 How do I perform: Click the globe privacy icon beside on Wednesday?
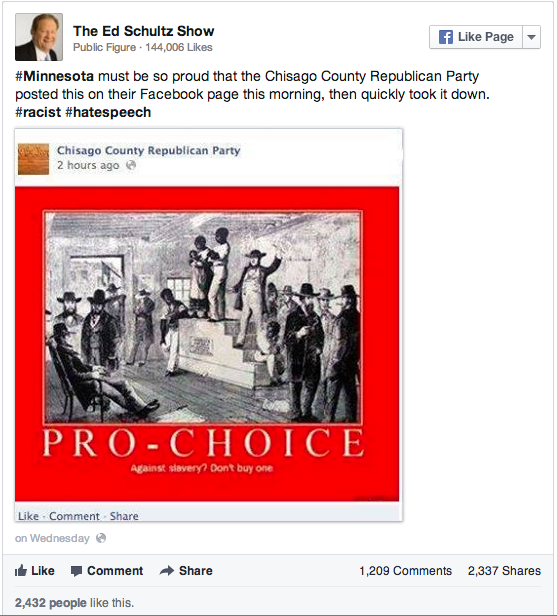click(x=101, y=538)
